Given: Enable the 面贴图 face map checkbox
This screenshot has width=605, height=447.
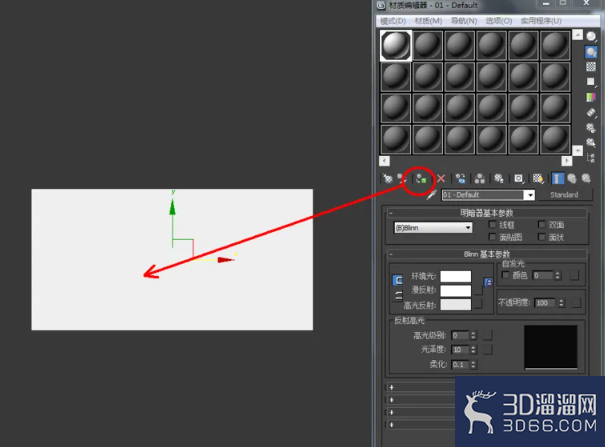Looking at the screenshot, I should tap(492, 237).
